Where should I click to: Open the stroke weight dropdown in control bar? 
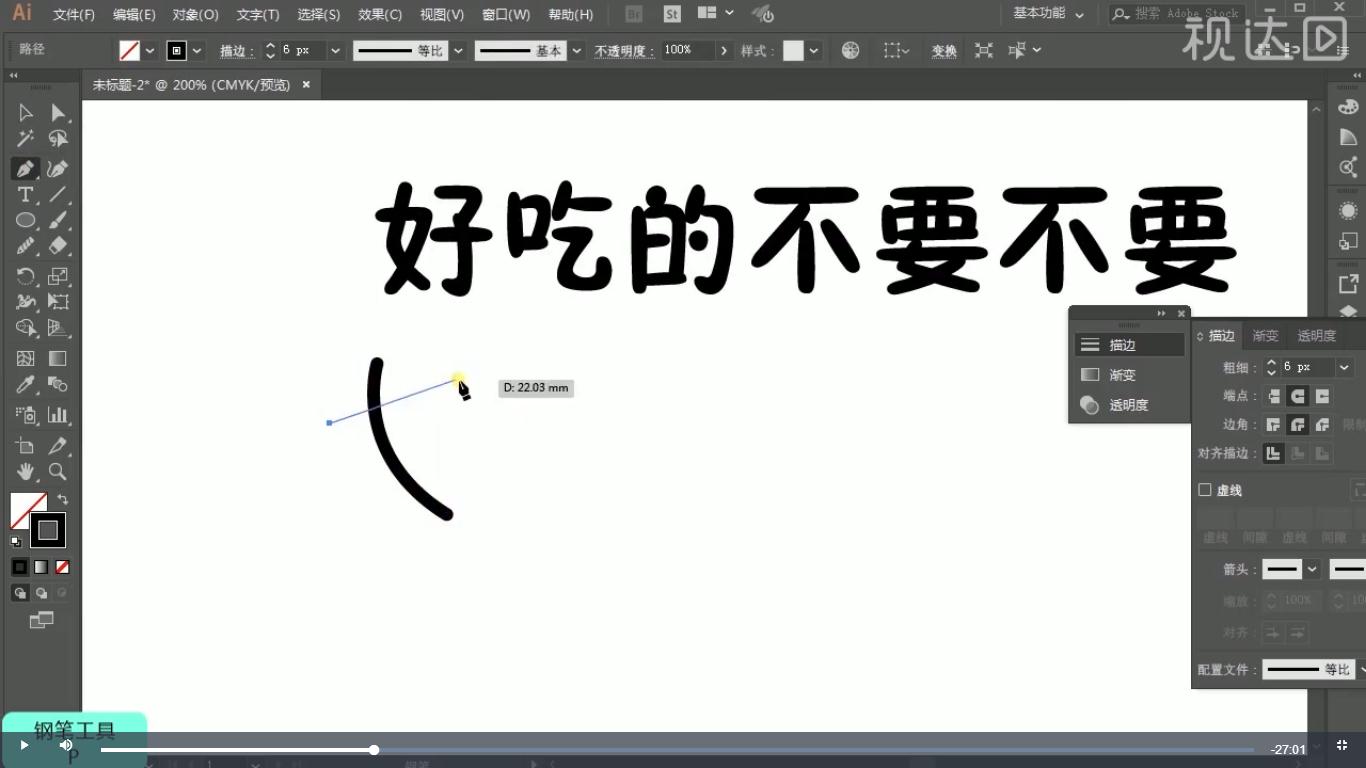click(334, 50)
